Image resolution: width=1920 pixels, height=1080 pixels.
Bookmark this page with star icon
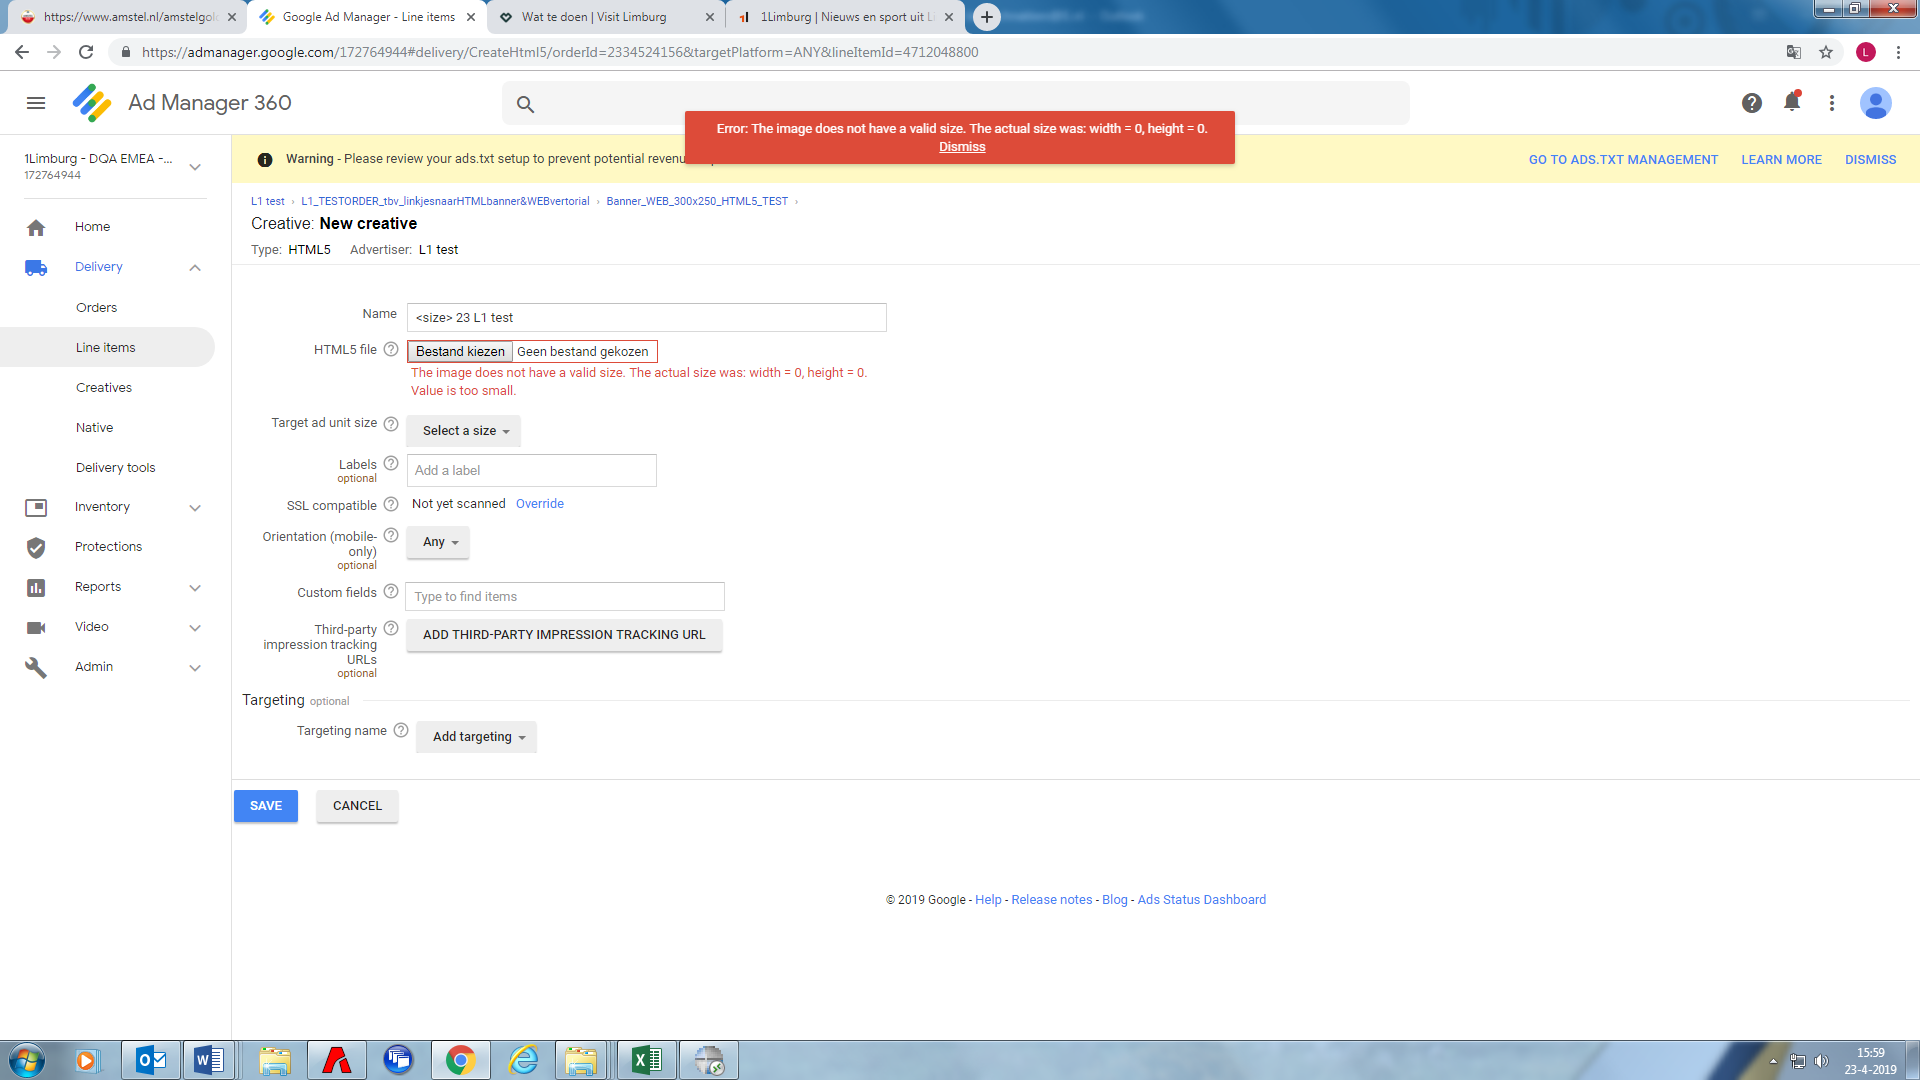[1826, 52]
